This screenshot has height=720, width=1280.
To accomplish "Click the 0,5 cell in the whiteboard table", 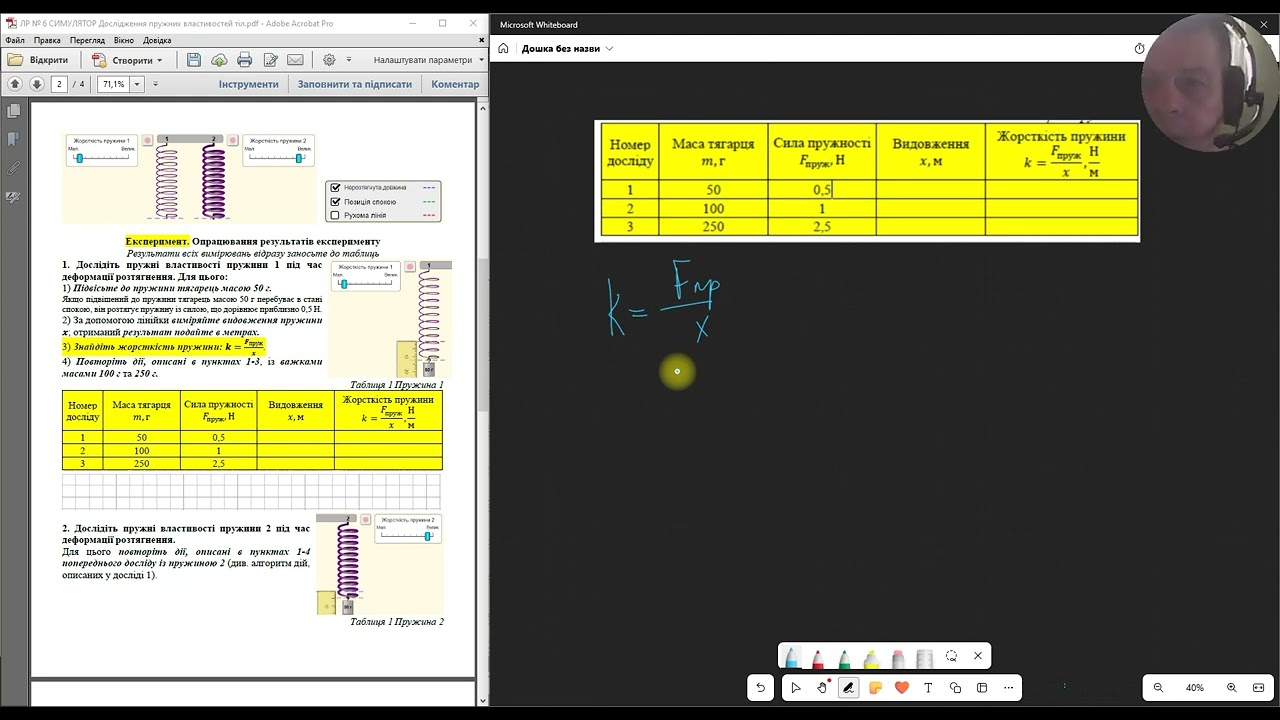I will [x=821, y=189].
